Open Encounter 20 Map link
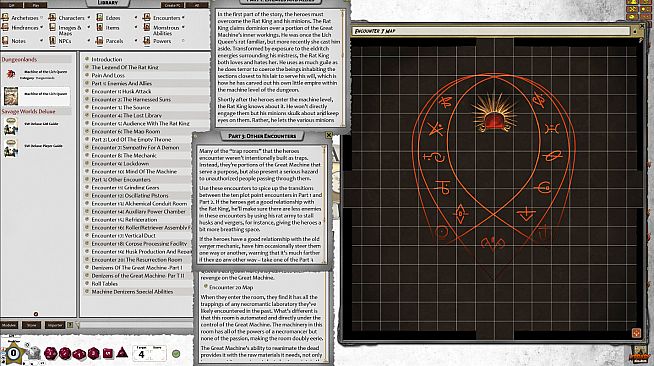The image size is (654, 366). (x=231, y=287)
